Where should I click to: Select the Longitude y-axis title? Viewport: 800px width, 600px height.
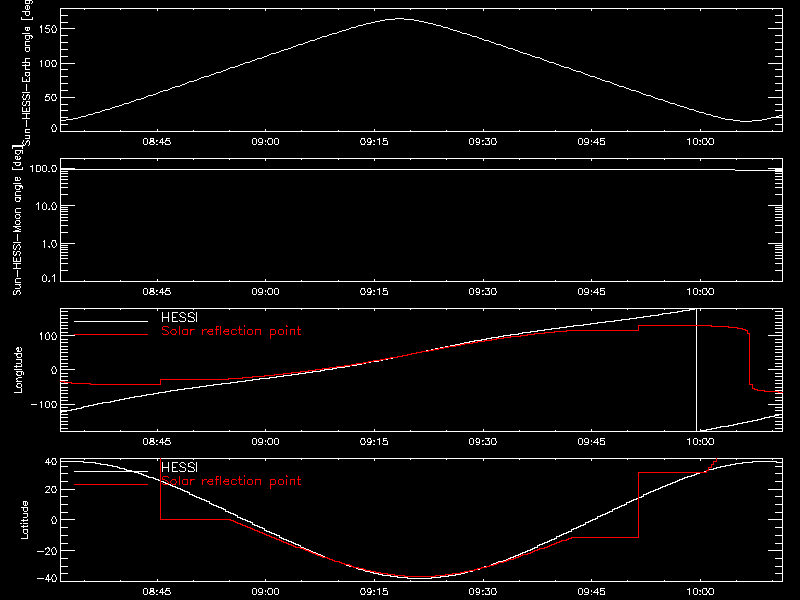click(x=18, y=370)
